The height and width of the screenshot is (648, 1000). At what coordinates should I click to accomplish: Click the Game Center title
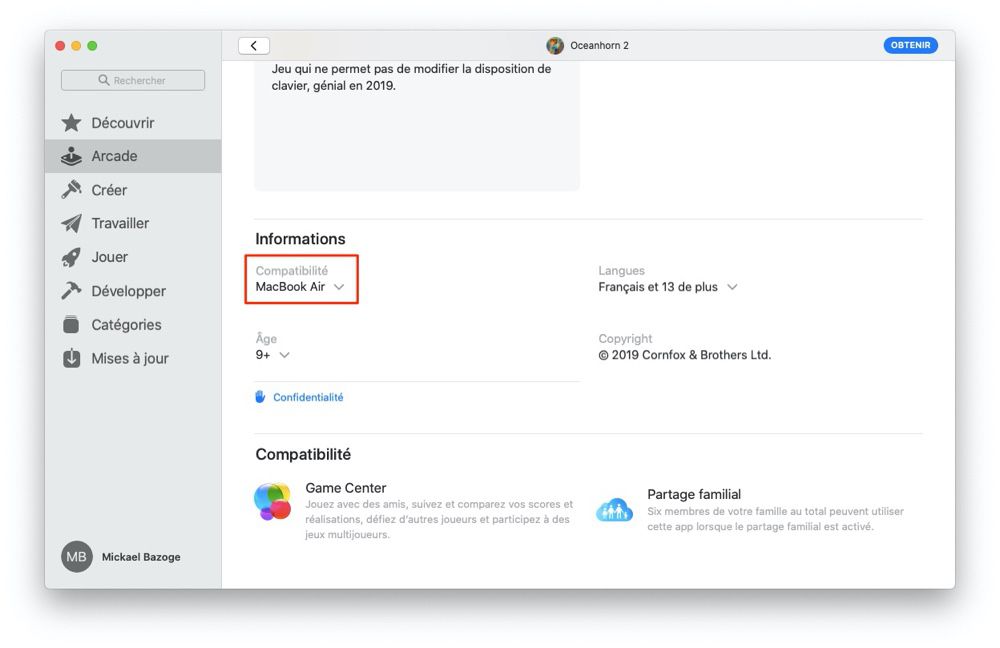[x=346, y=488]
